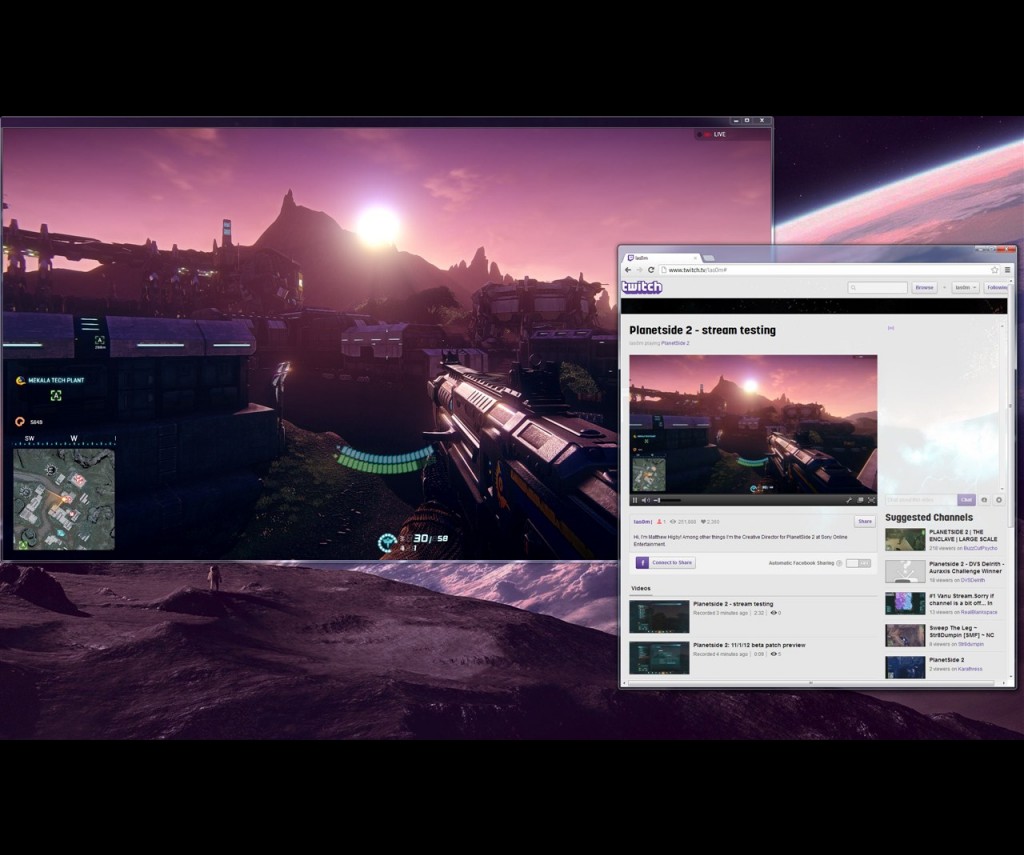Pause the Twitch stream player
The width and height of the screenshot is (1024, 855).
pyautogui.click(x=635, y=500)
